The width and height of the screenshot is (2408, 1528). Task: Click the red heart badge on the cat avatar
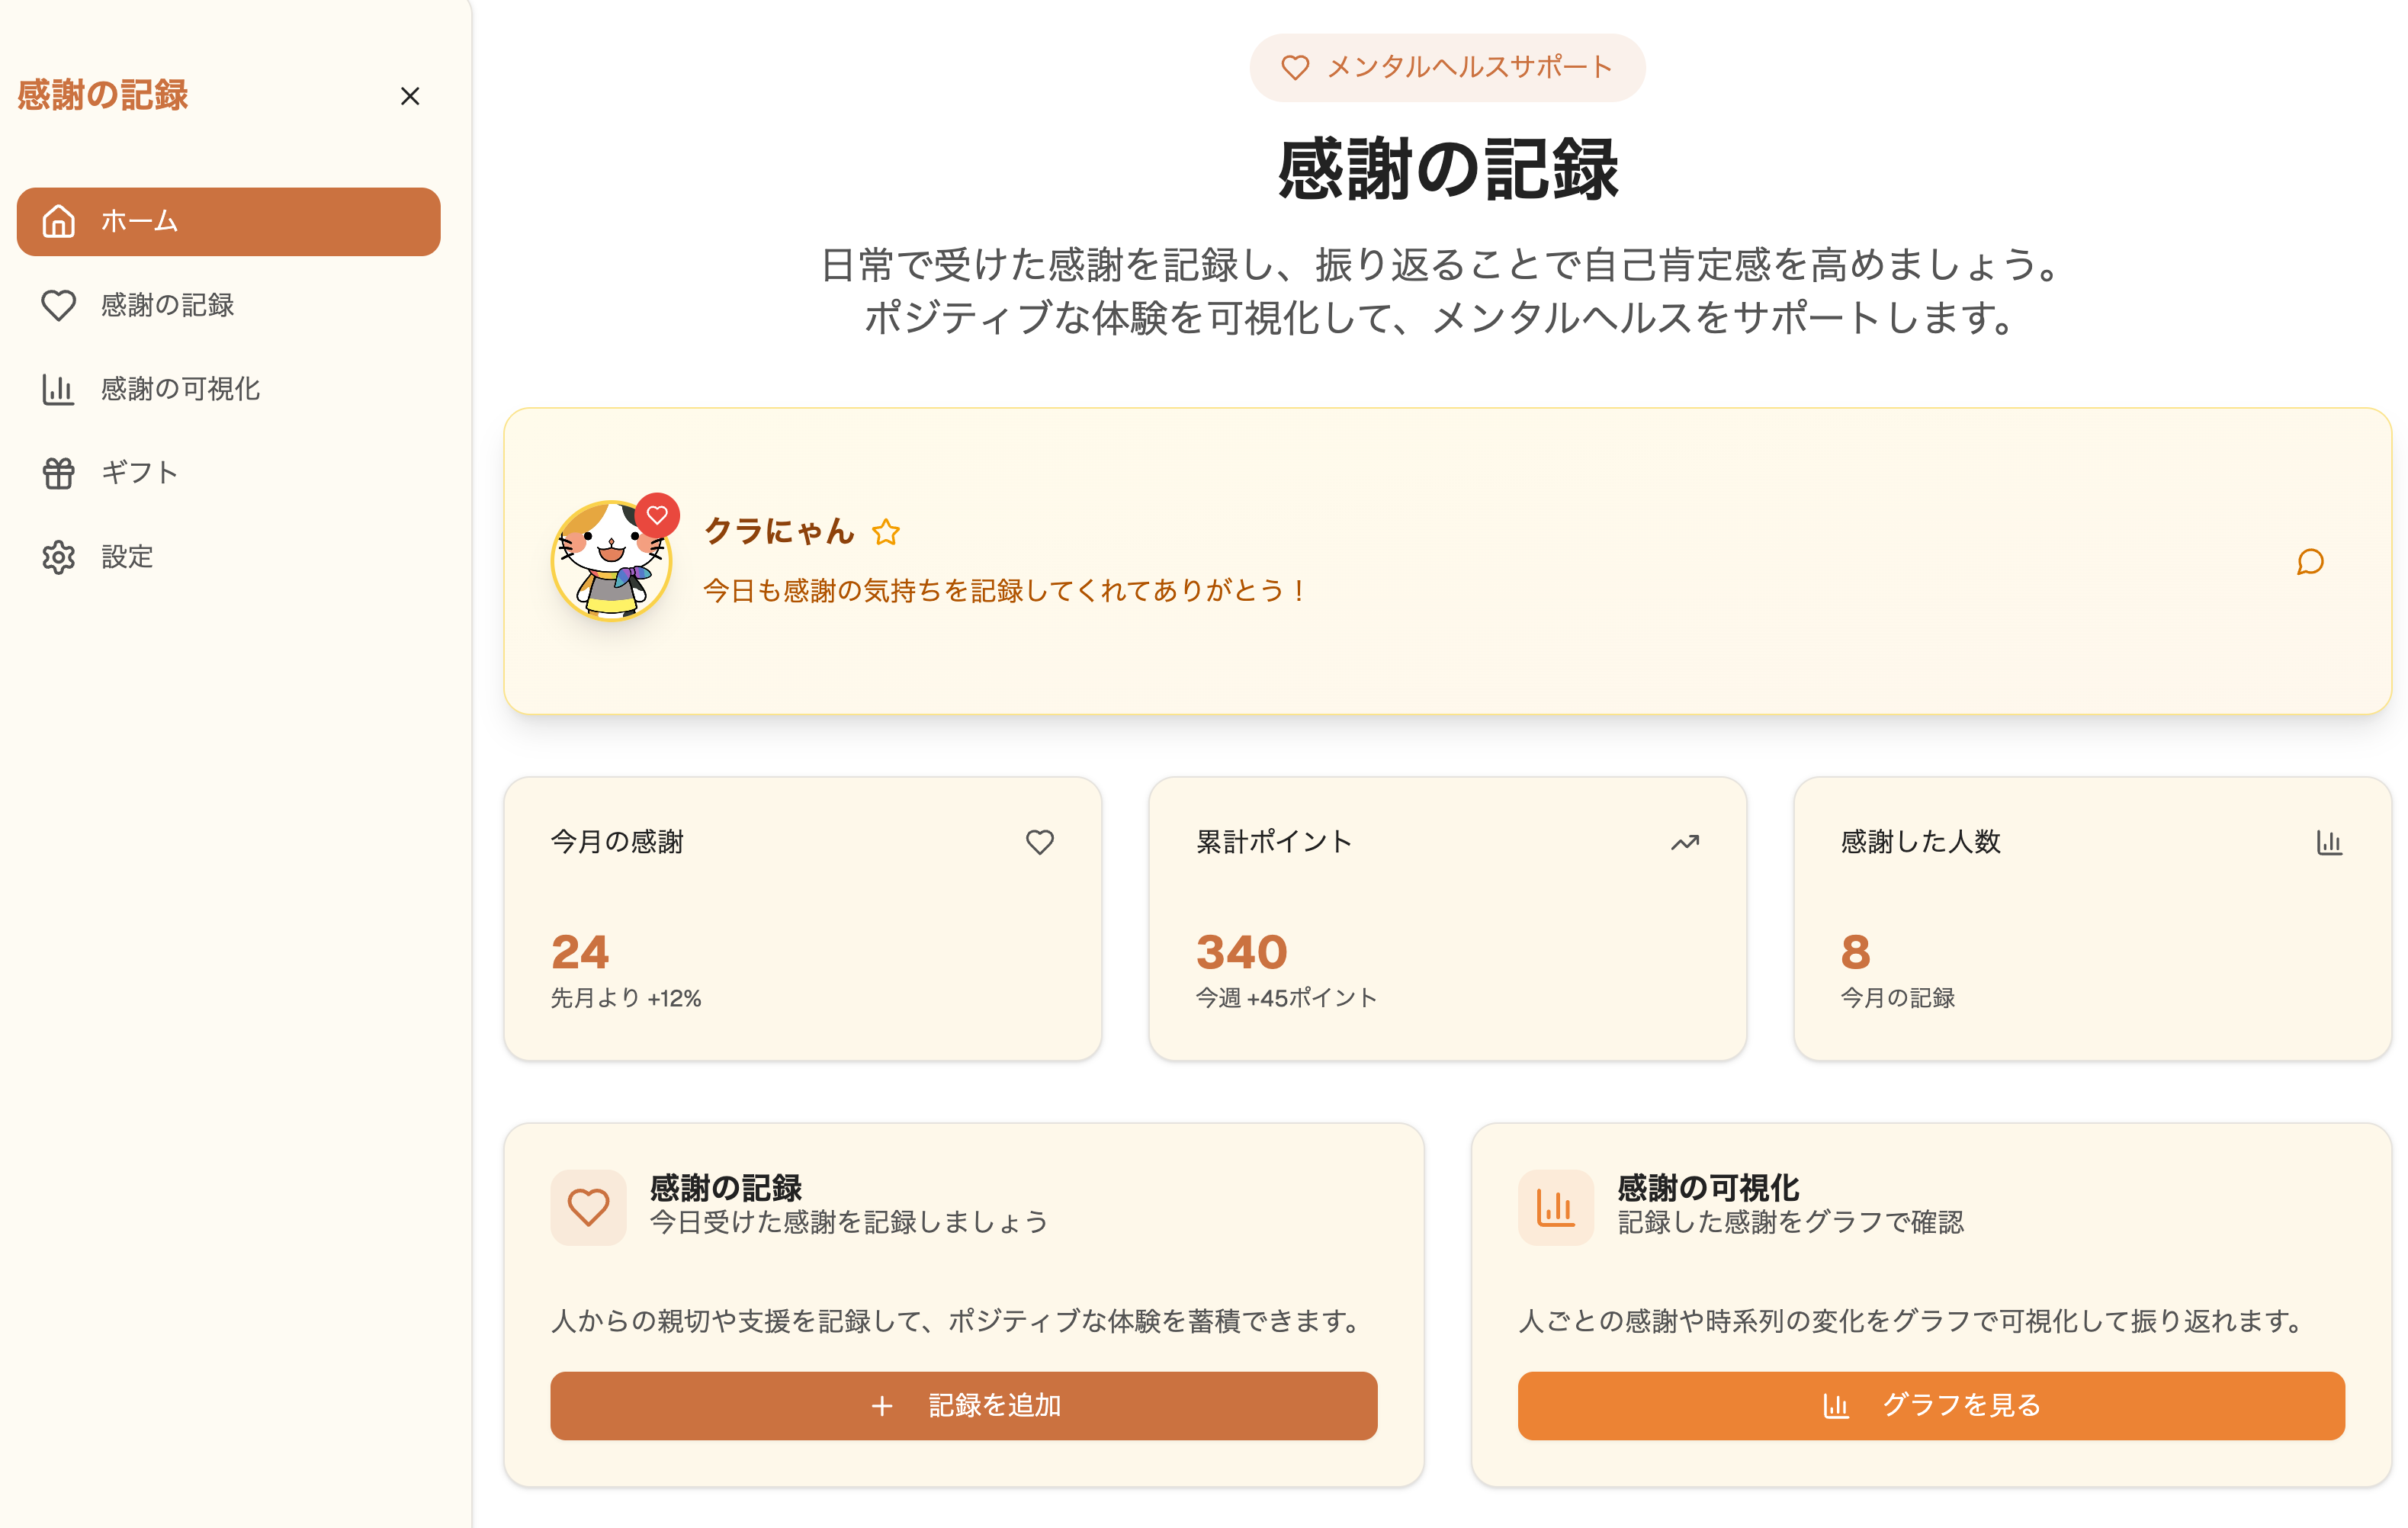pyautogui.click(x=657, y=515)
